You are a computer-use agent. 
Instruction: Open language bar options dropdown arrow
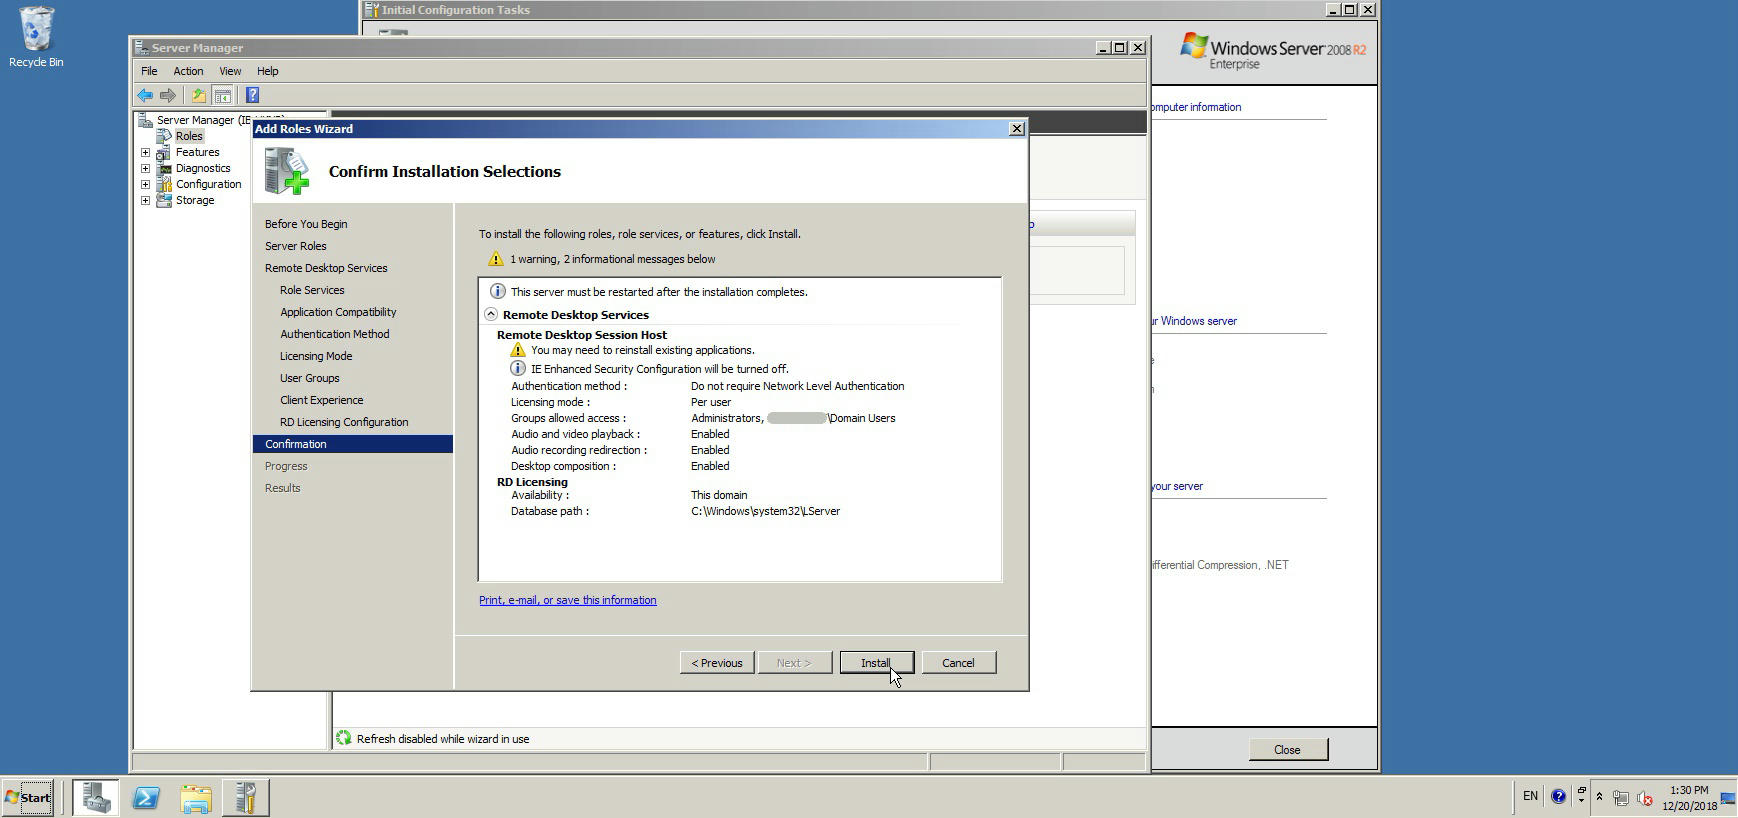tap(1581, 800)
